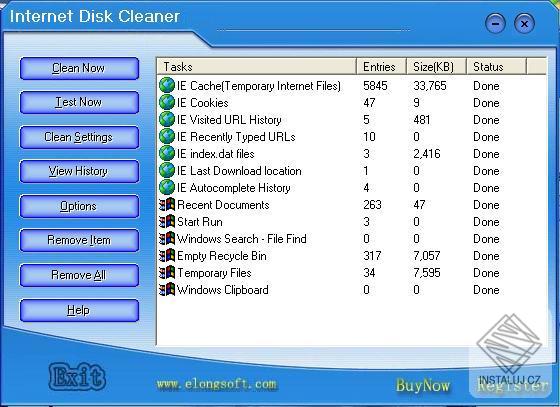Close the Internet Disk Cleaner window
The width and height of the screenshot is (560, 407).
(x=524, y=24)
